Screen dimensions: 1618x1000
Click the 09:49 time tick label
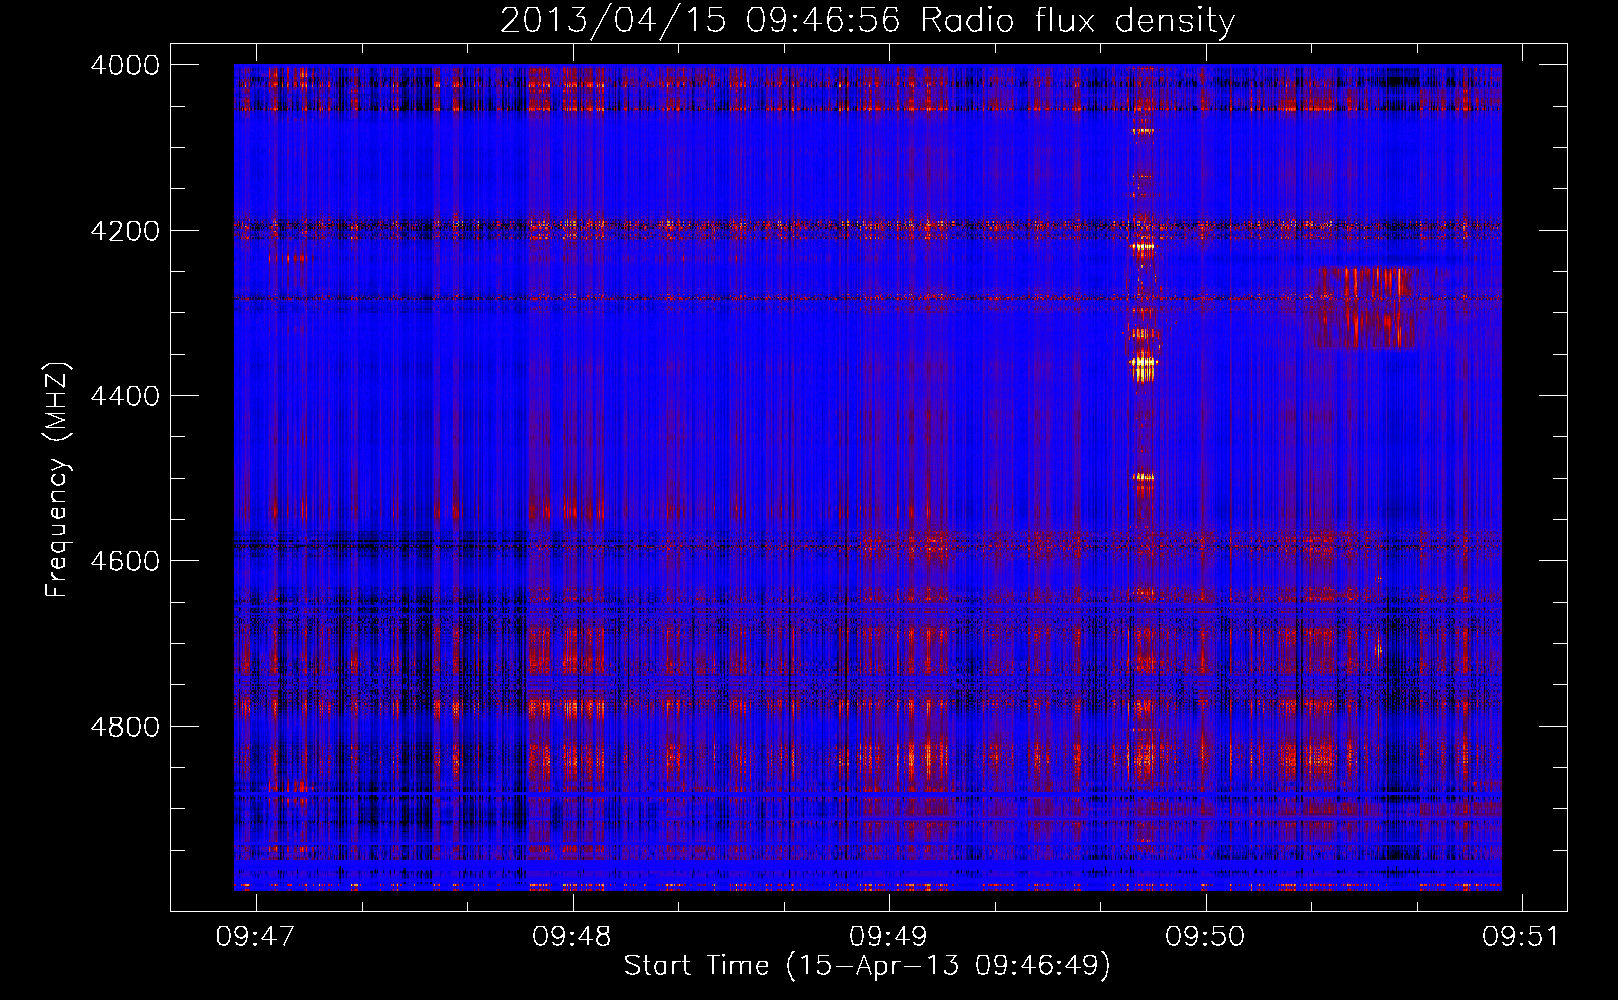click(888, 936)
